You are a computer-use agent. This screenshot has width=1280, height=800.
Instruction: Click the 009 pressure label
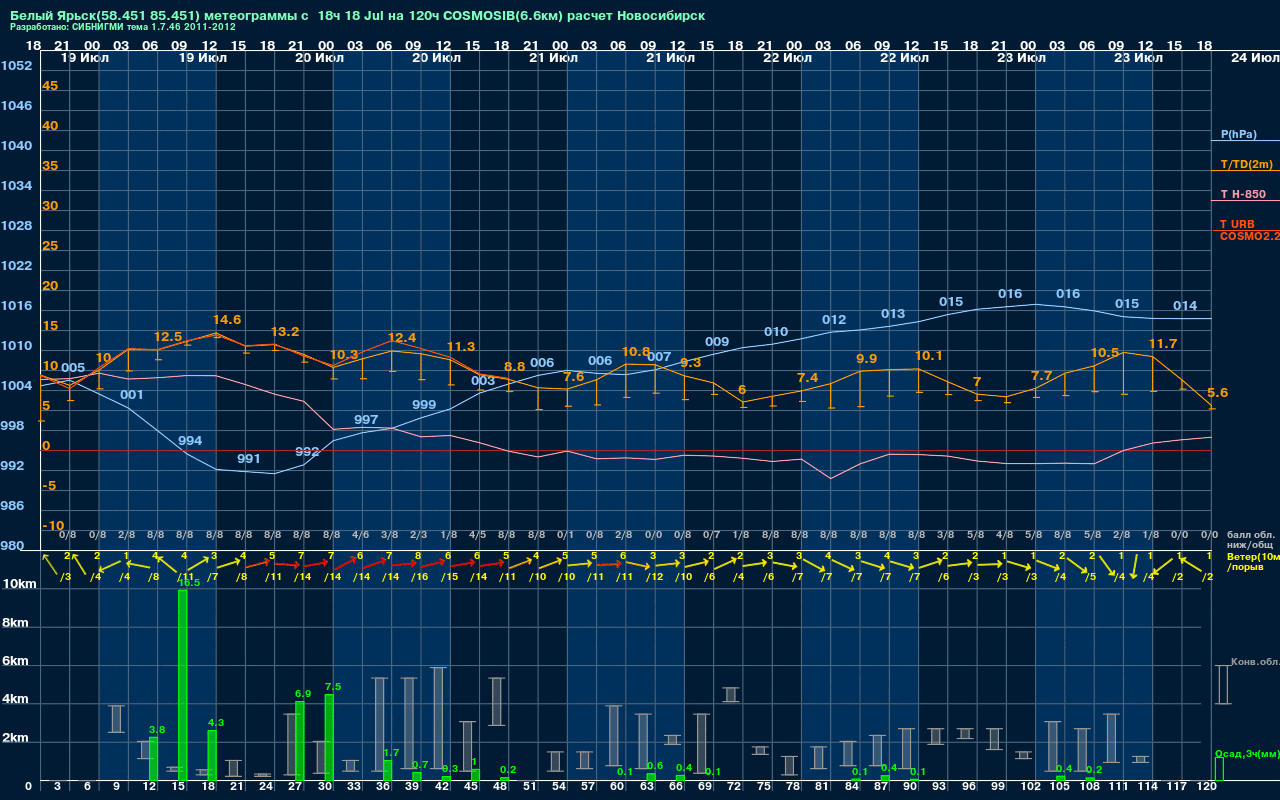coord(717,342)
